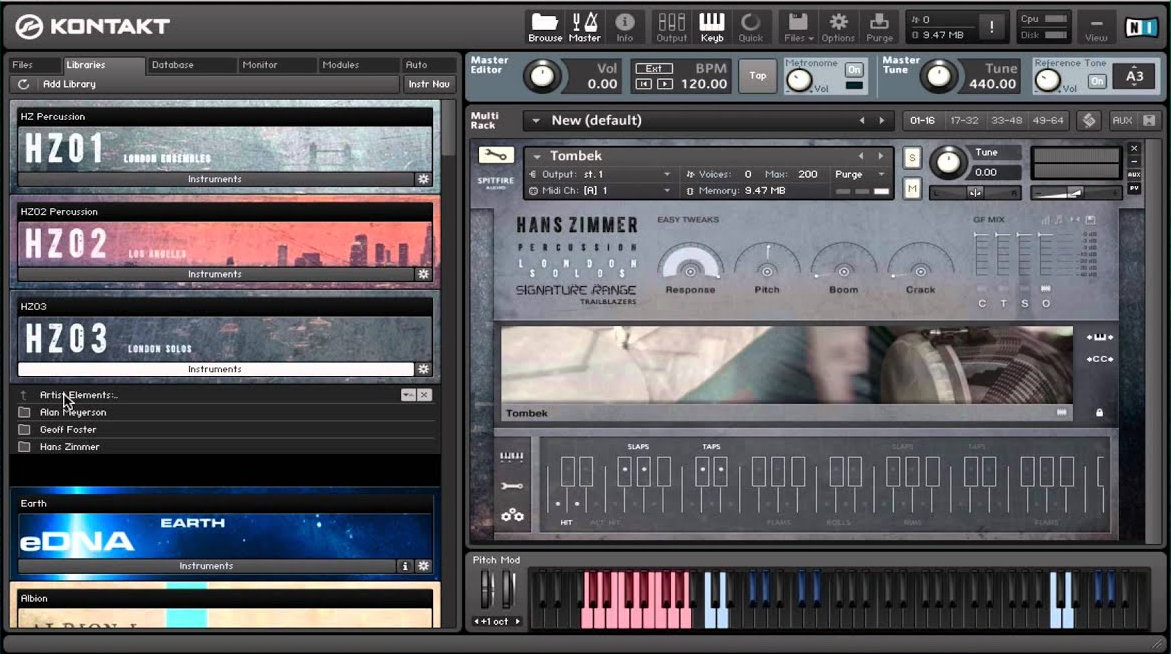The image size is (1171, 654).
Task: Click the Native Instruments logo
Action: (x=1140, y=28)
